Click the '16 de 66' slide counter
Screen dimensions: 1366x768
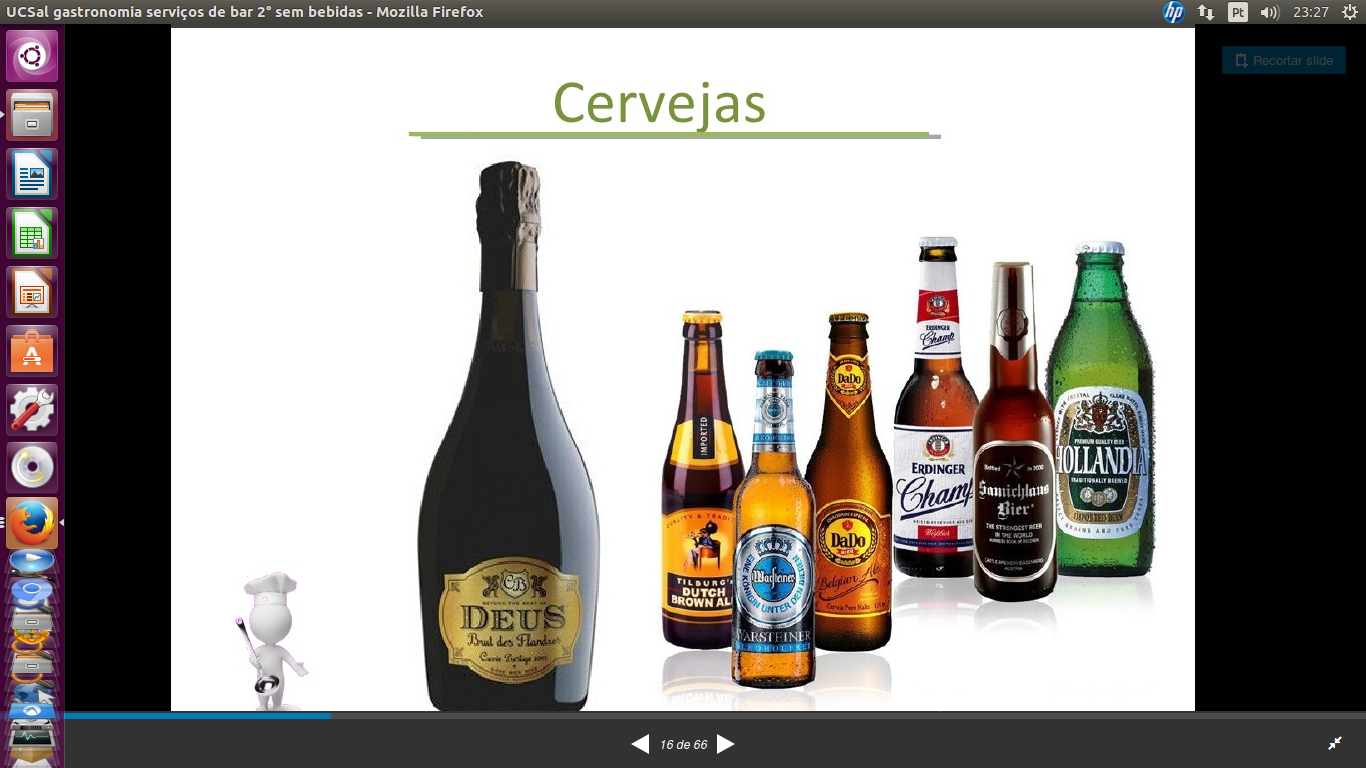[683, 745]
